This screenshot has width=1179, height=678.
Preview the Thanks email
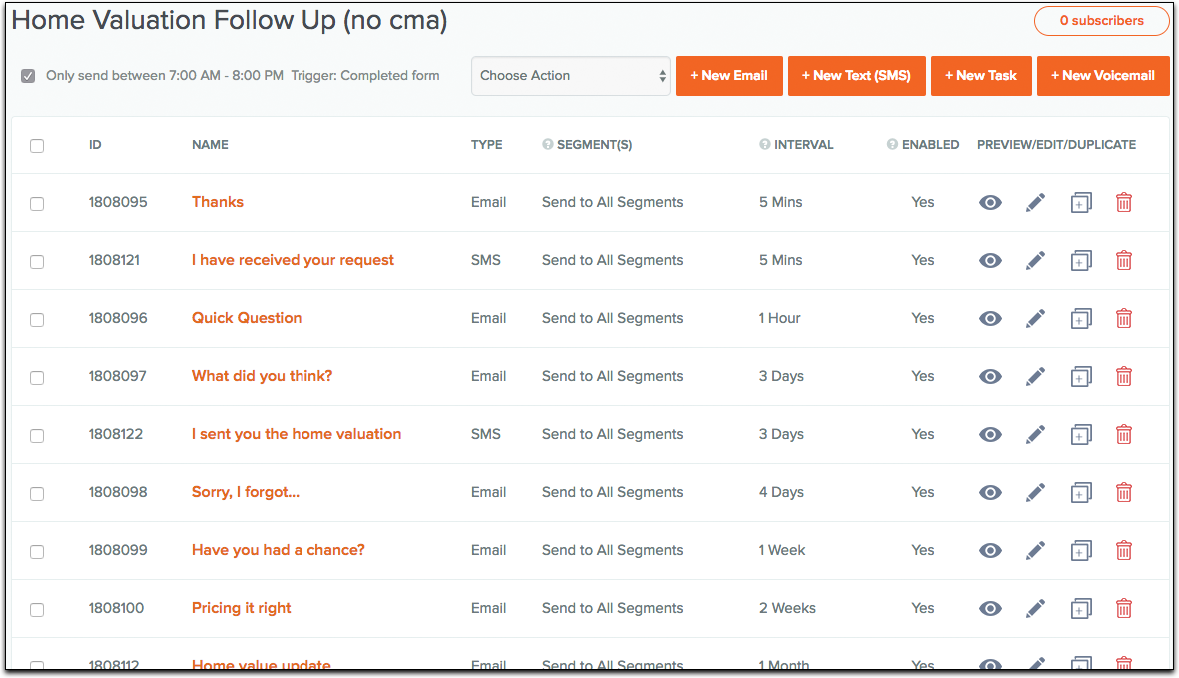click(990, 203)
